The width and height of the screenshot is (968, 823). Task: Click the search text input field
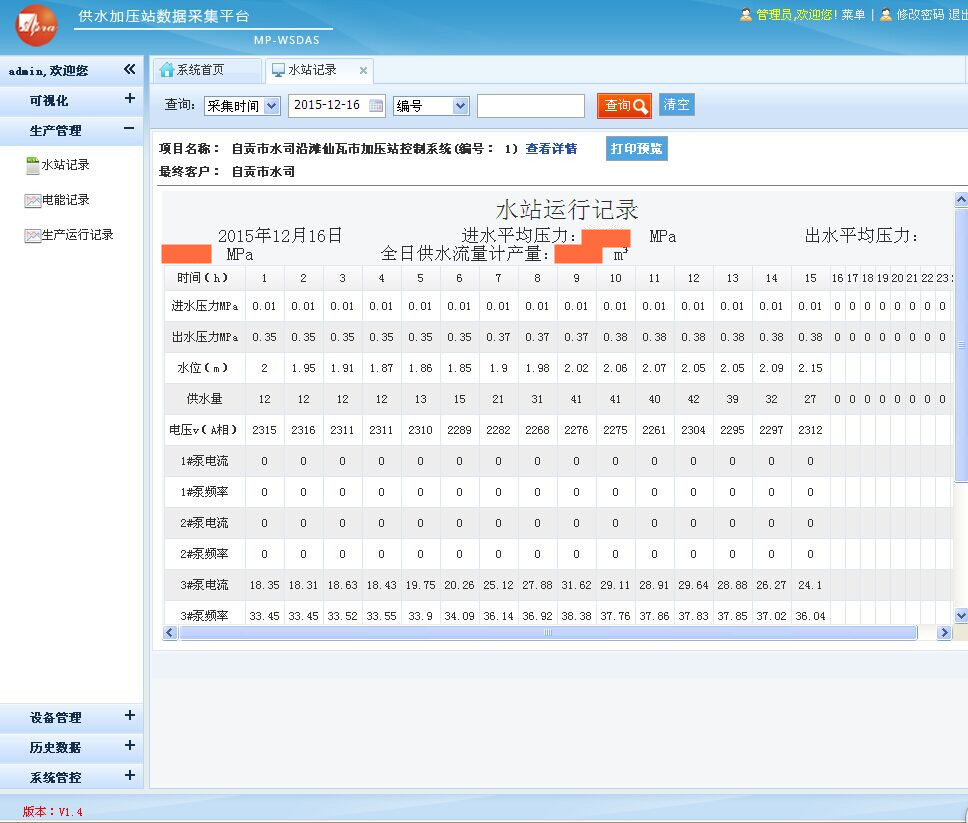coord(530,106)
